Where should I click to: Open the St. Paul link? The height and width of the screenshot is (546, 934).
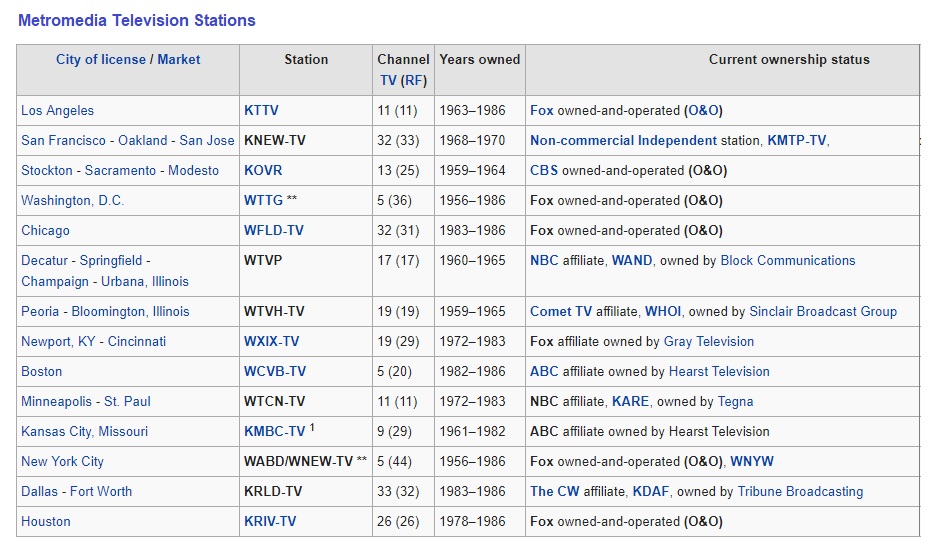[x=127, y=401]
